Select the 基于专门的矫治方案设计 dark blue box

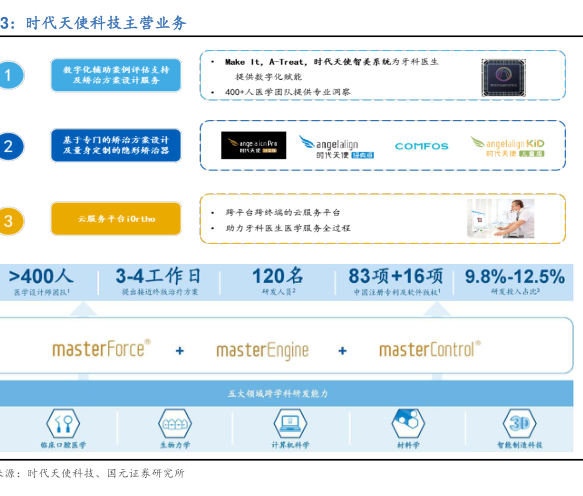[x=116, y=145]
